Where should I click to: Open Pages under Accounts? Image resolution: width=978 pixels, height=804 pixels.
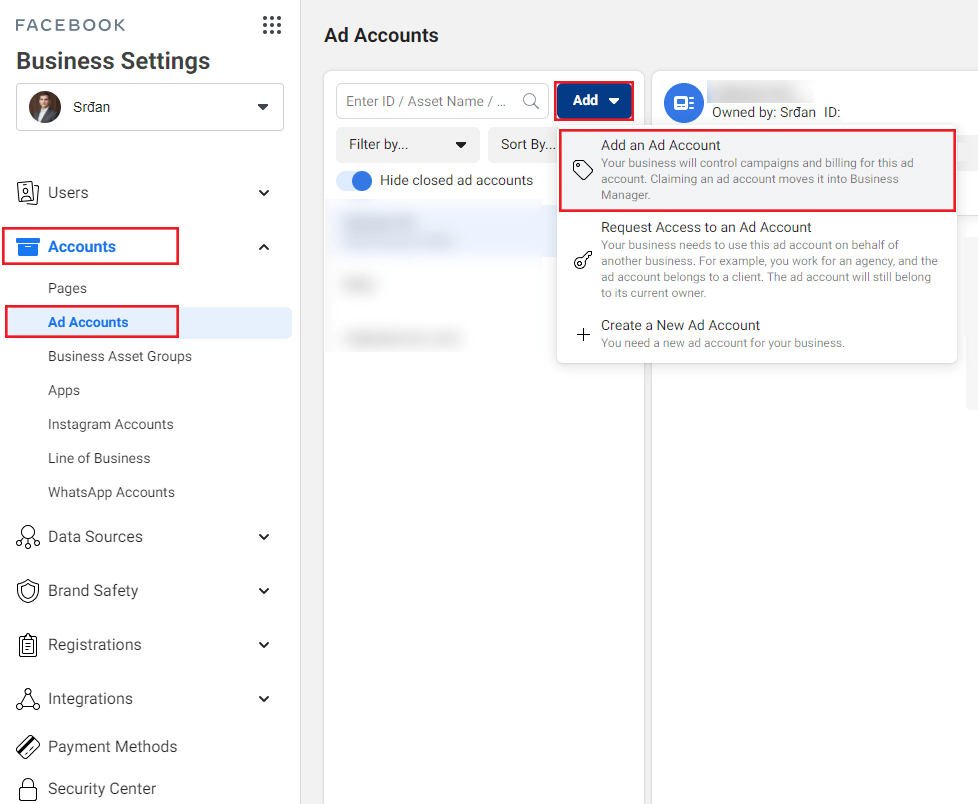(67, 289)
